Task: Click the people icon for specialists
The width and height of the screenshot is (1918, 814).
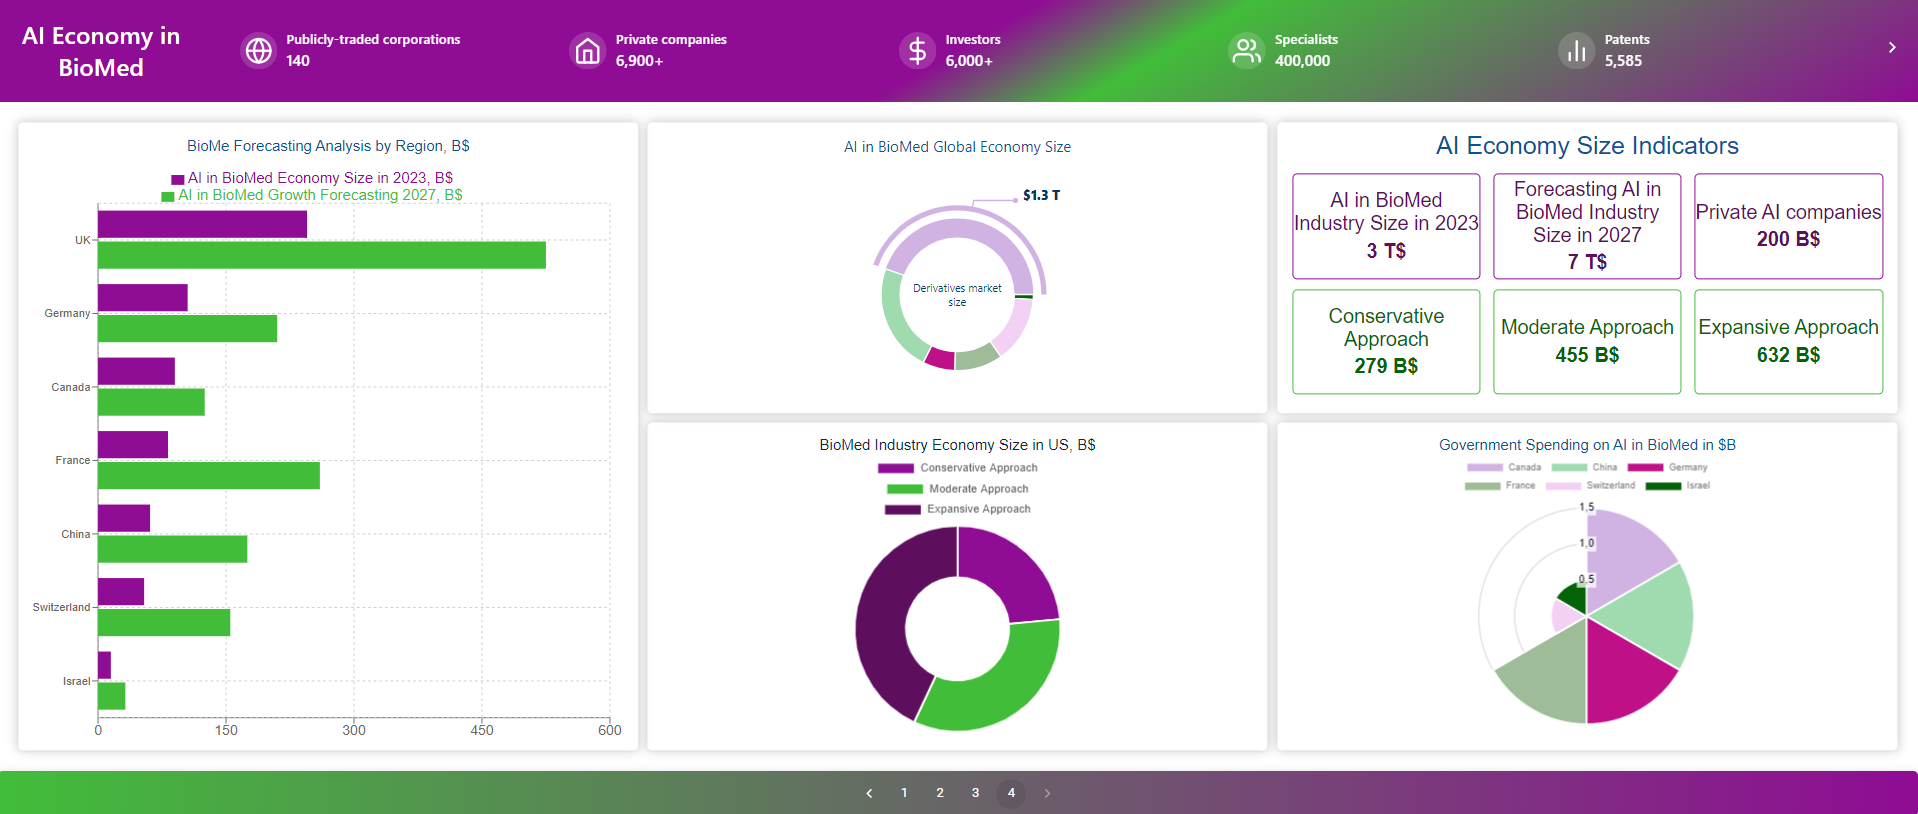Action: point(1246,50)
